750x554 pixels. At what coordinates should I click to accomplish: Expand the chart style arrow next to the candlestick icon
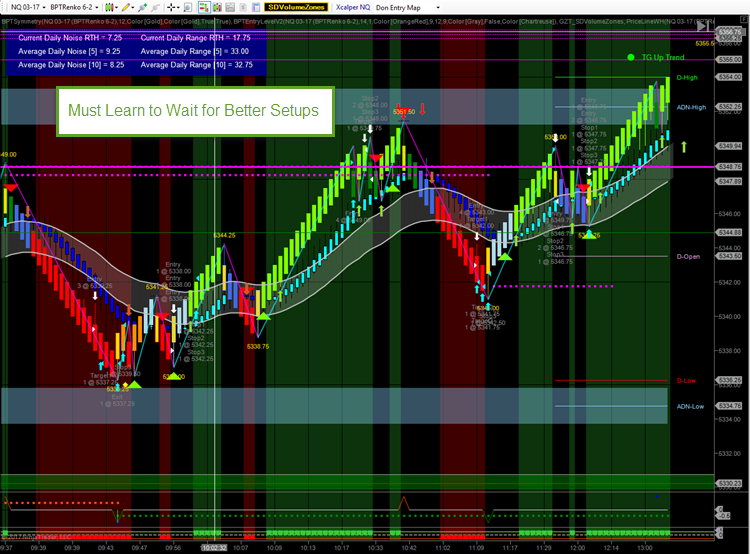pyautogui.click(x=116, y=8)
